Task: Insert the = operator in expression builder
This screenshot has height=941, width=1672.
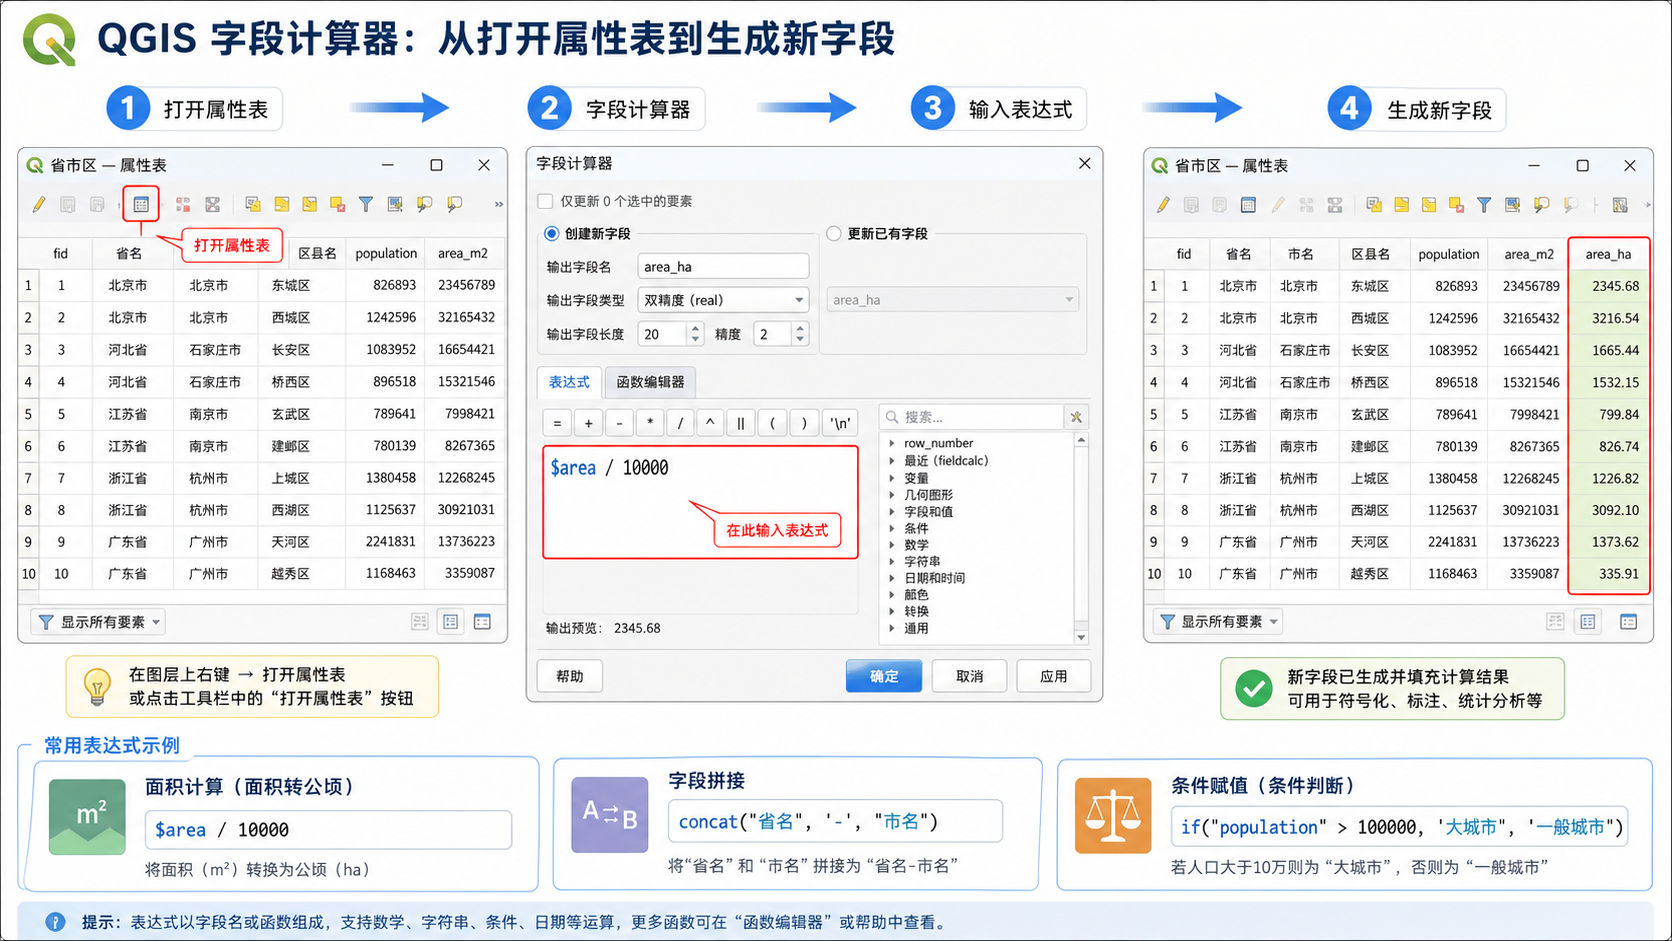Action: 557,423
